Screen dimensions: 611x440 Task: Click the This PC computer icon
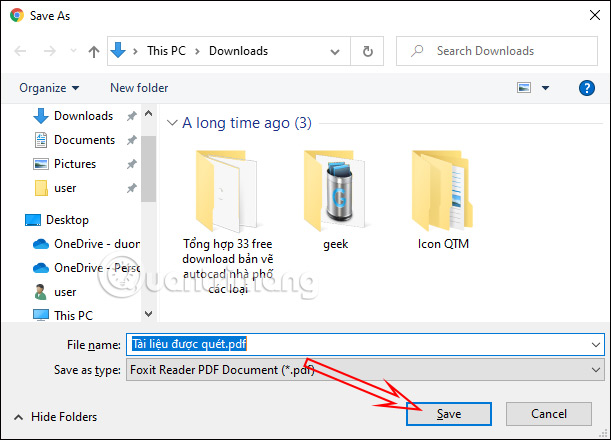pos(41,315)
